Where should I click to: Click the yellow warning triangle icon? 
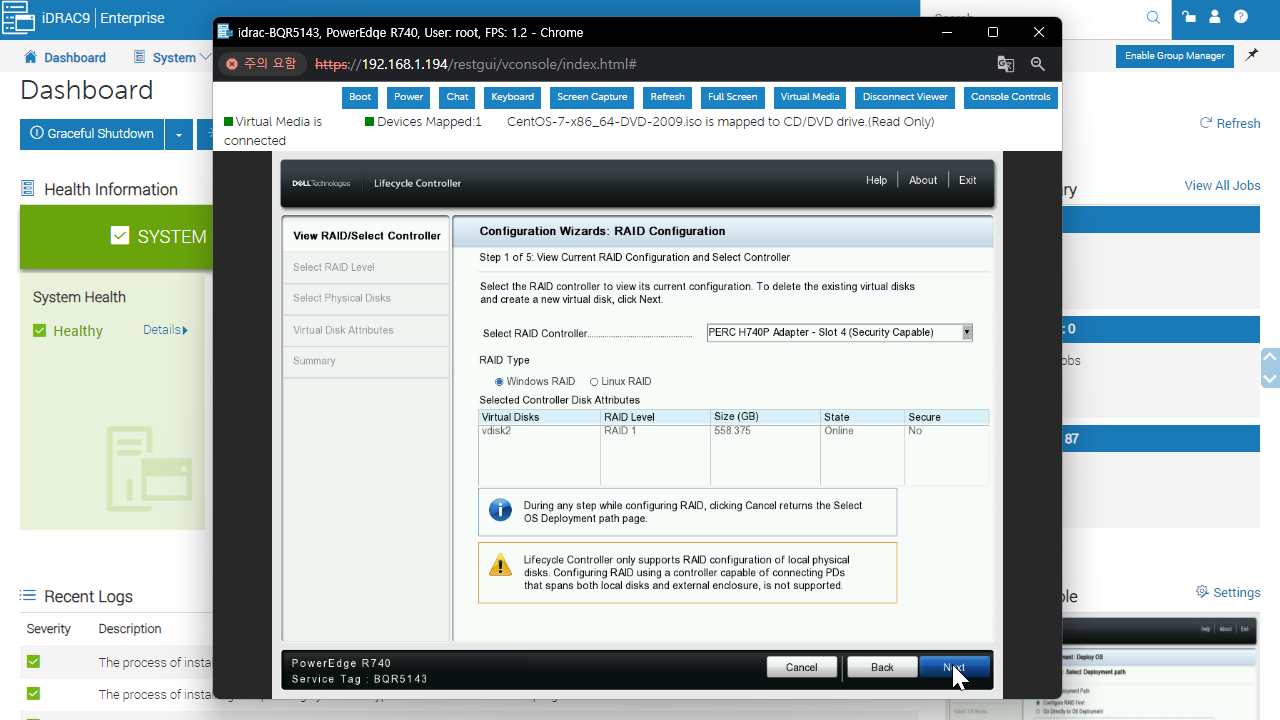coord(500,565)
